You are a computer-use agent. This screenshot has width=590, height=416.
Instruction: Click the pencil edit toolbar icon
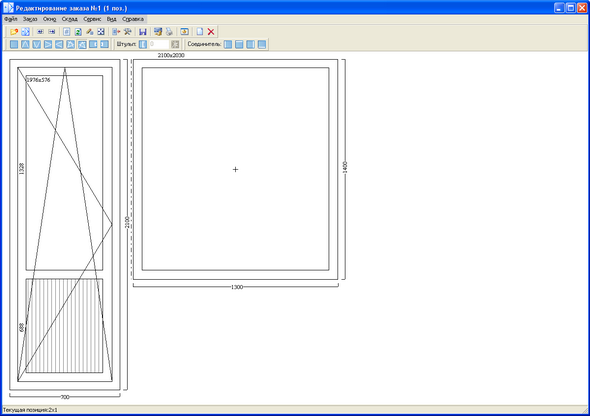point(89,32)
